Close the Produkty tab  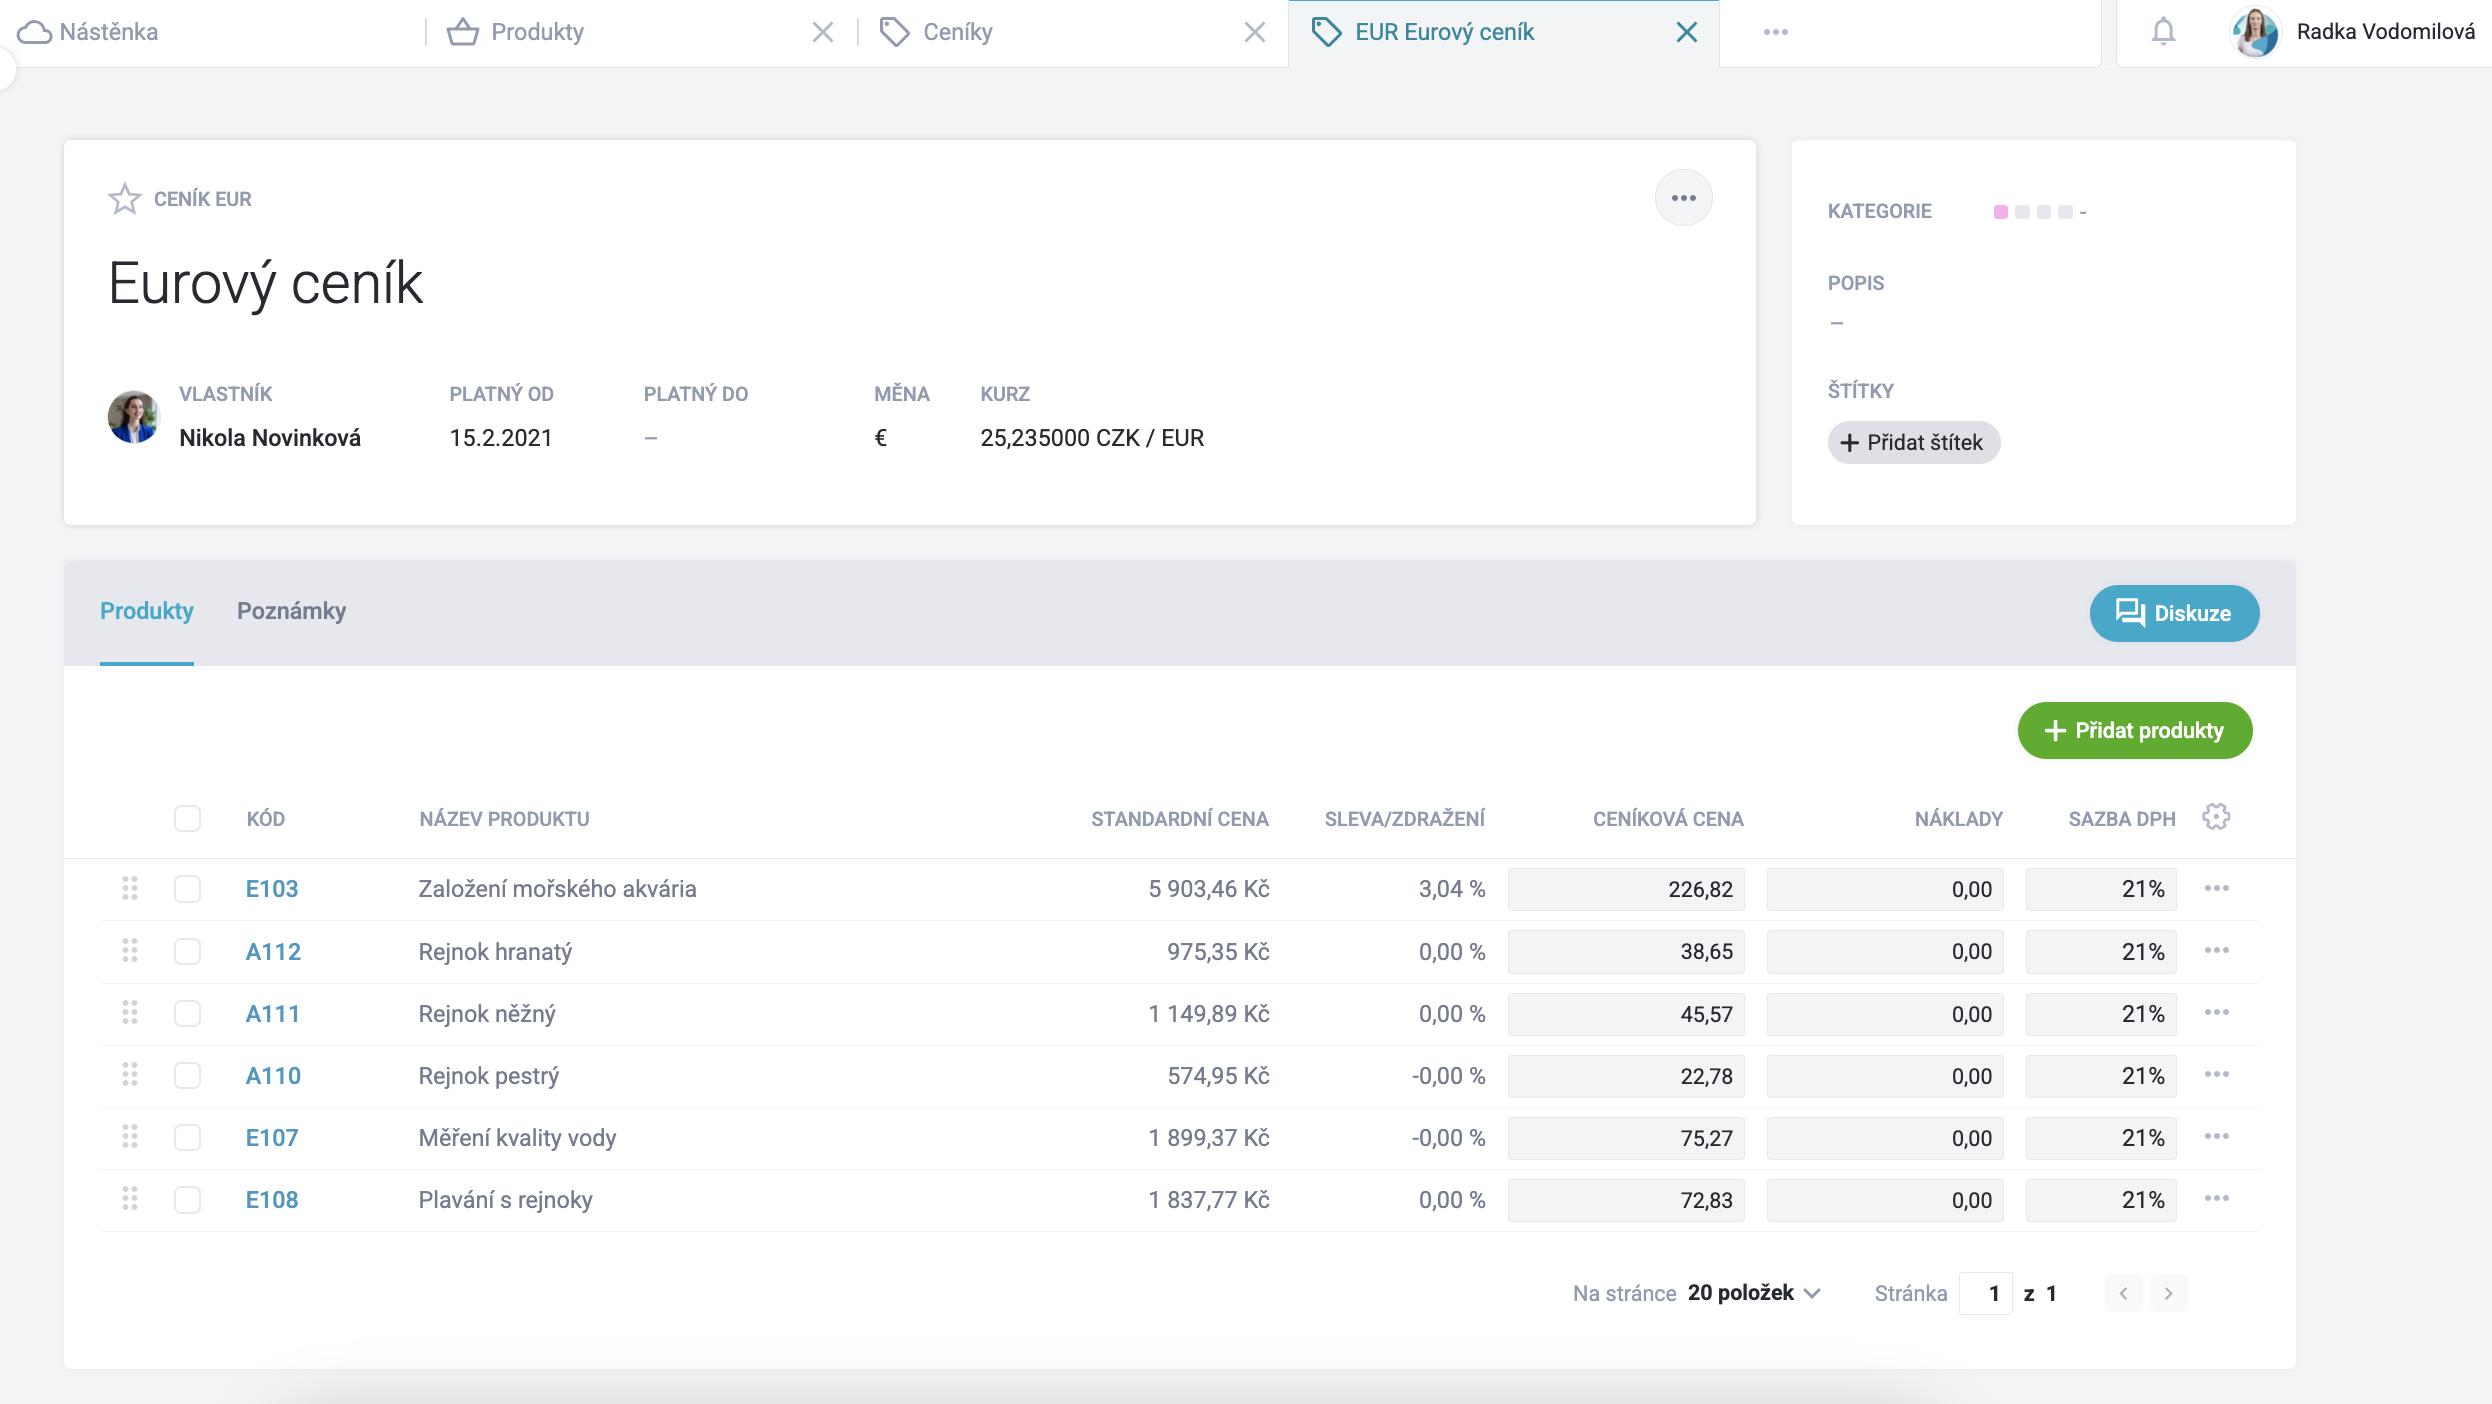(823, 32)
